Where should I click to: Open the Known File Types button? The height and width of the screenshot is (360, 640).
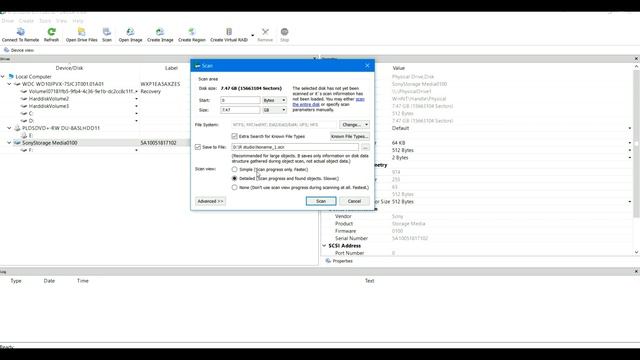pyautogui.click(x=350, y=136)
